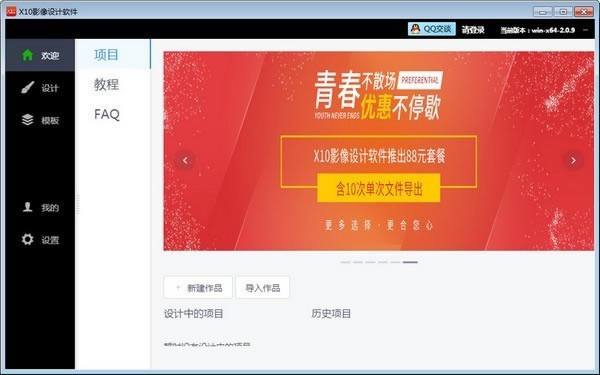Open the 88元套餐 promotional banner
Viewport: 600px width, 375px height.
pyautogui.click(x=378, y=151)
